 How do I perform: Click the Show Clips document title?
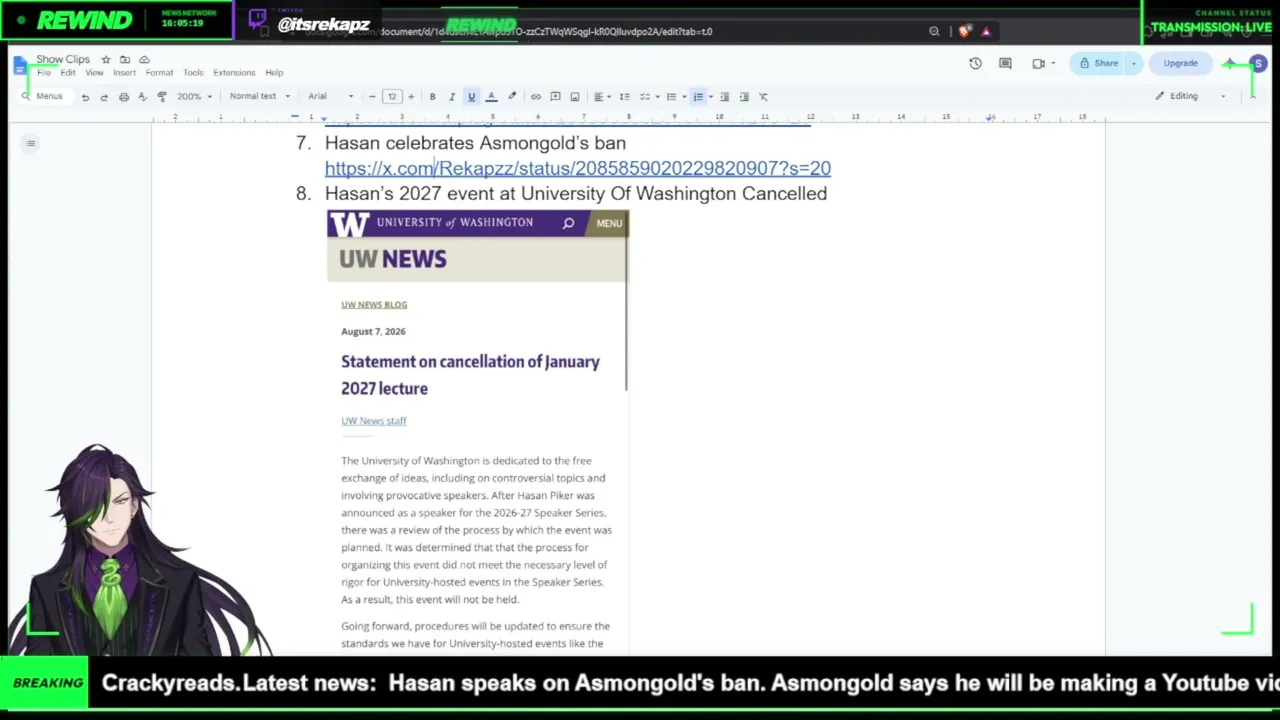(63, 60)
